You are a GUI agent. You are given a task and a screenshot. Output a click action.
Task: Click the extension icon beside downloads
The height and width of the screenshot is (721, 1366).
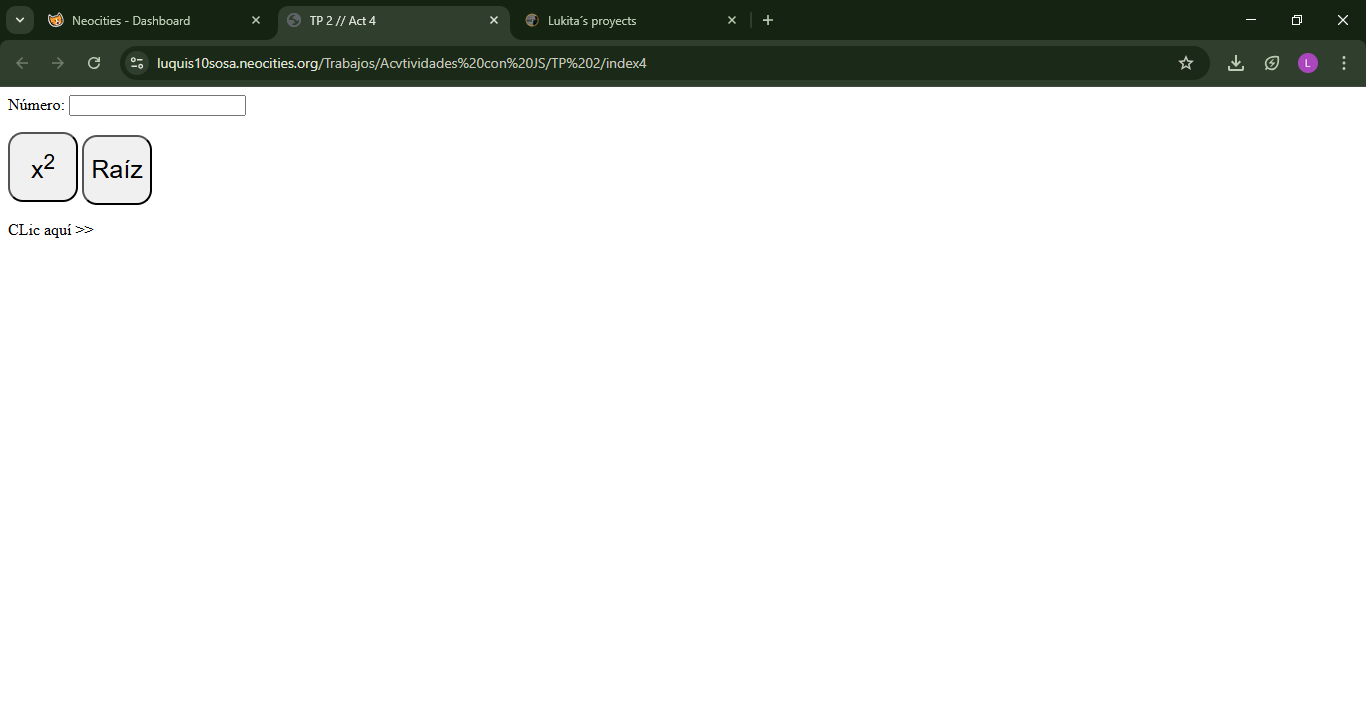click(x=1272, y=63)
